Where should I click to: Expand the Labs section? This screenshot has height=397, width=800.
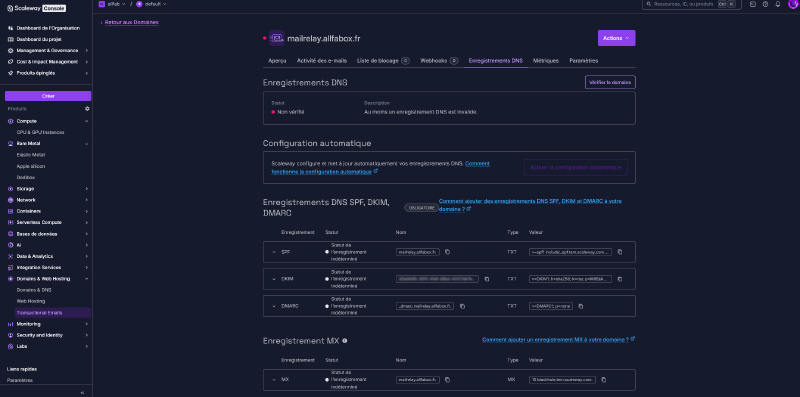(x=48, y=346)
